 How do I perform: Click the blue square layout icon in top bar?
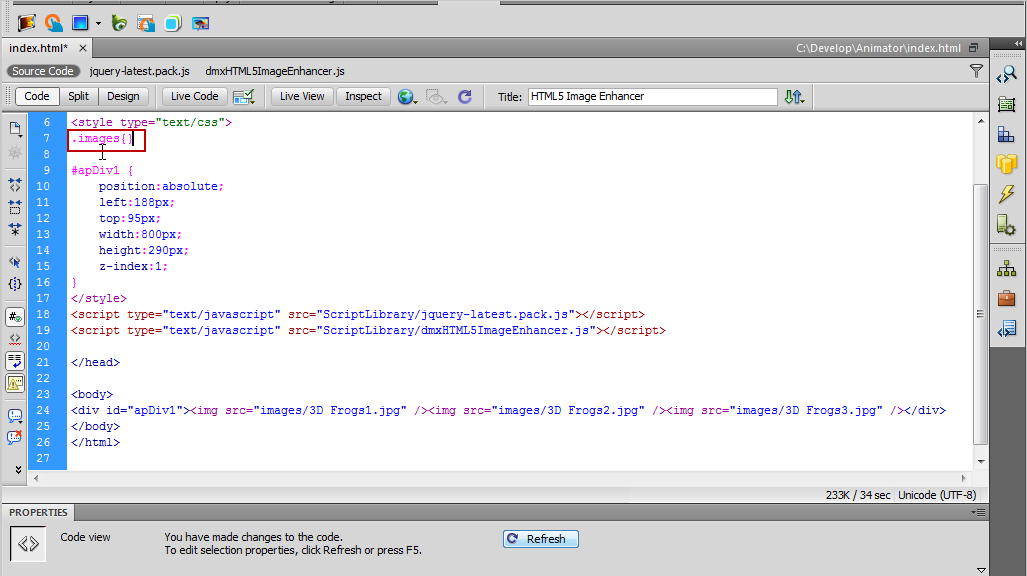(80, 23)
